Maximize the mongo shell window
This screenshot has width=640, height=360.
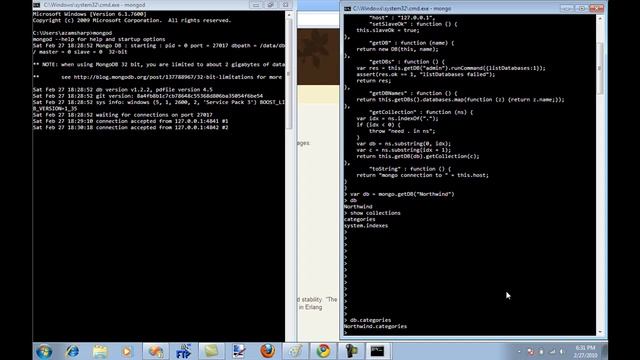tap(582, 8)
